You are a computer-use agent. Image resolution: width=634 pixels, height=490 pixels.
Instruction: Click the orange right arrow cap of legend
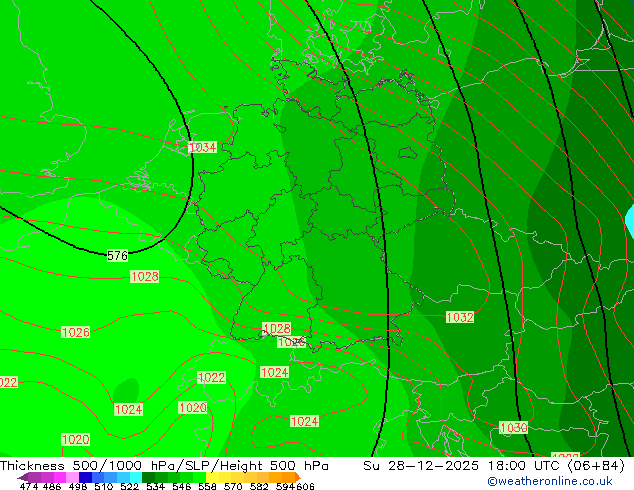pyautogui.click(x=298, y=477)
